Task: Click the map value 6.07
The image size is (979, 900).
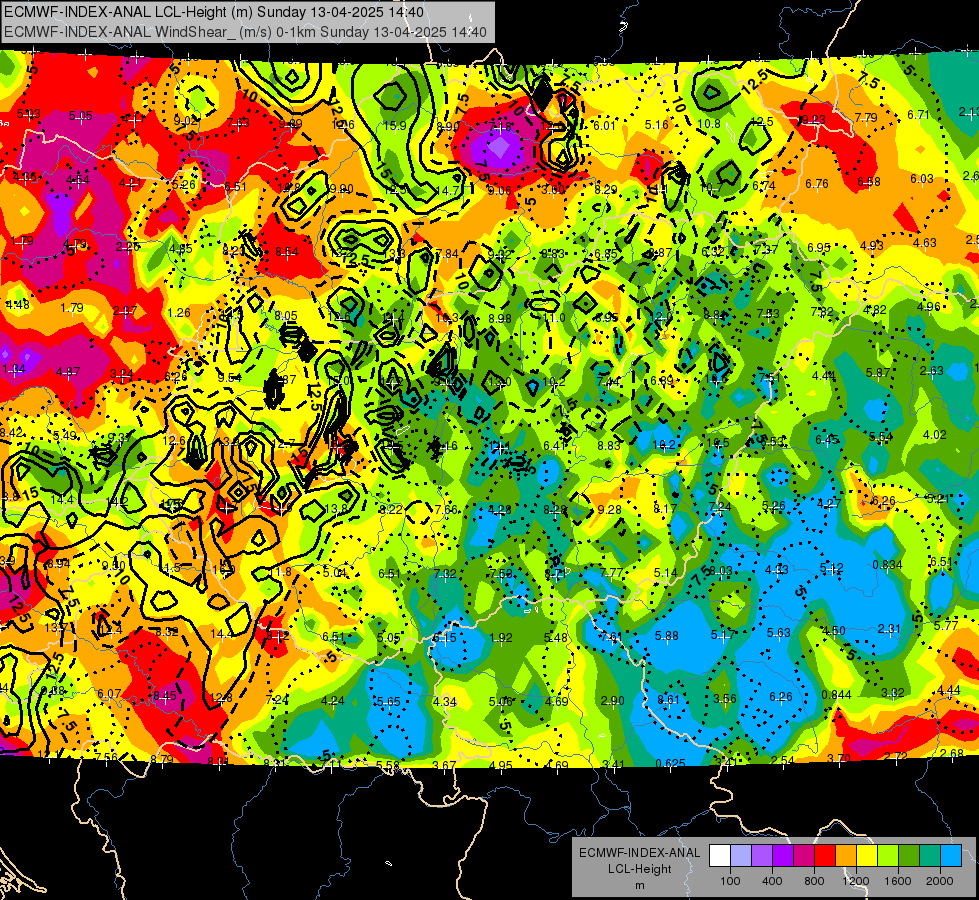Action: point(109,693)
